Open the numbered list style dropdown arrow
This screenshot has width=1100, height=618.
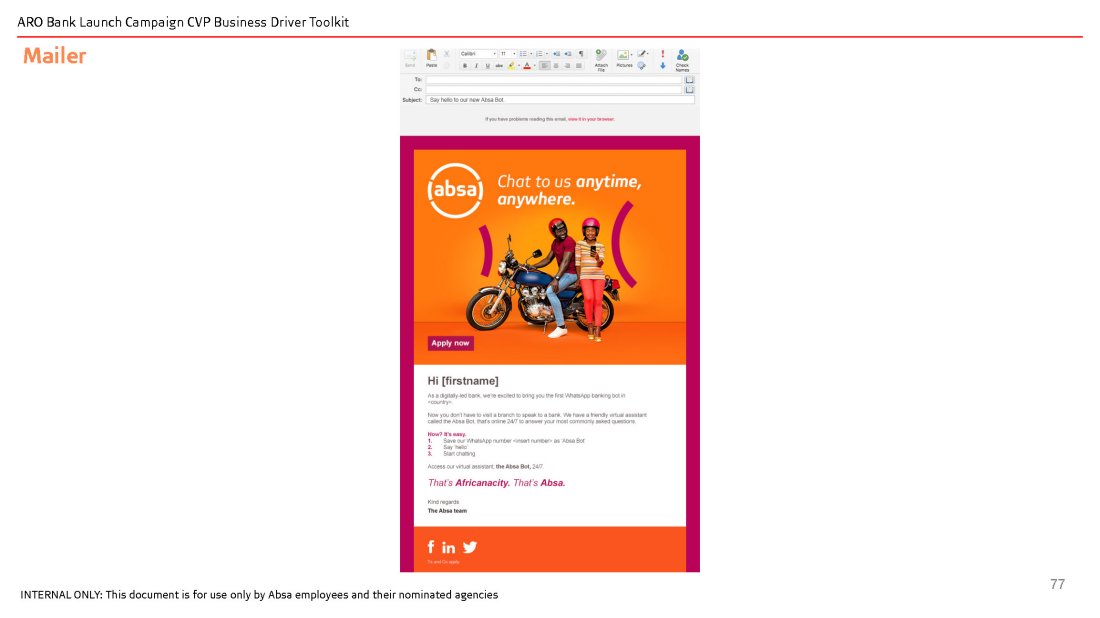[x=547, y=54]
